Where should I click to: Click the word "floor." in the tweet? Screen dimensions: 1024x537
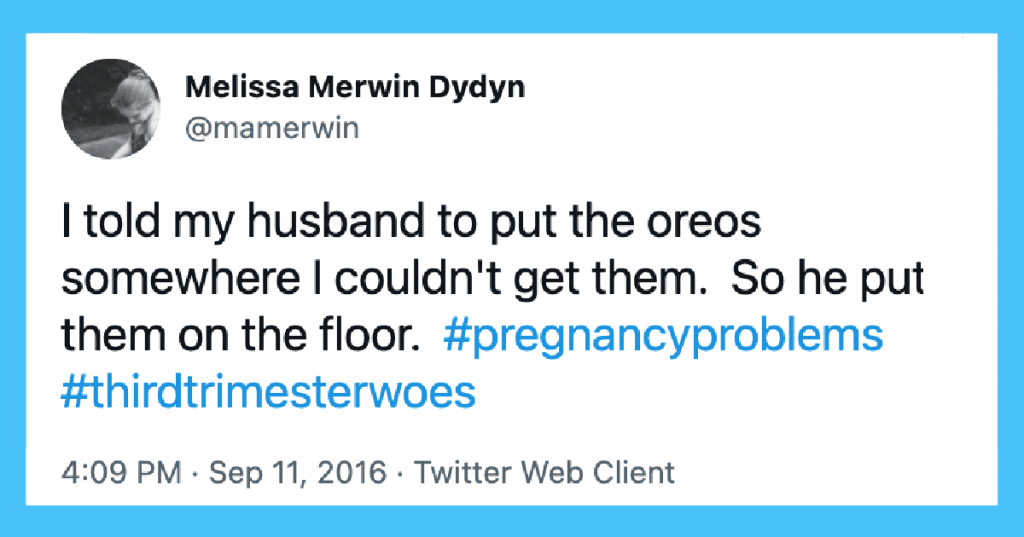369,334
